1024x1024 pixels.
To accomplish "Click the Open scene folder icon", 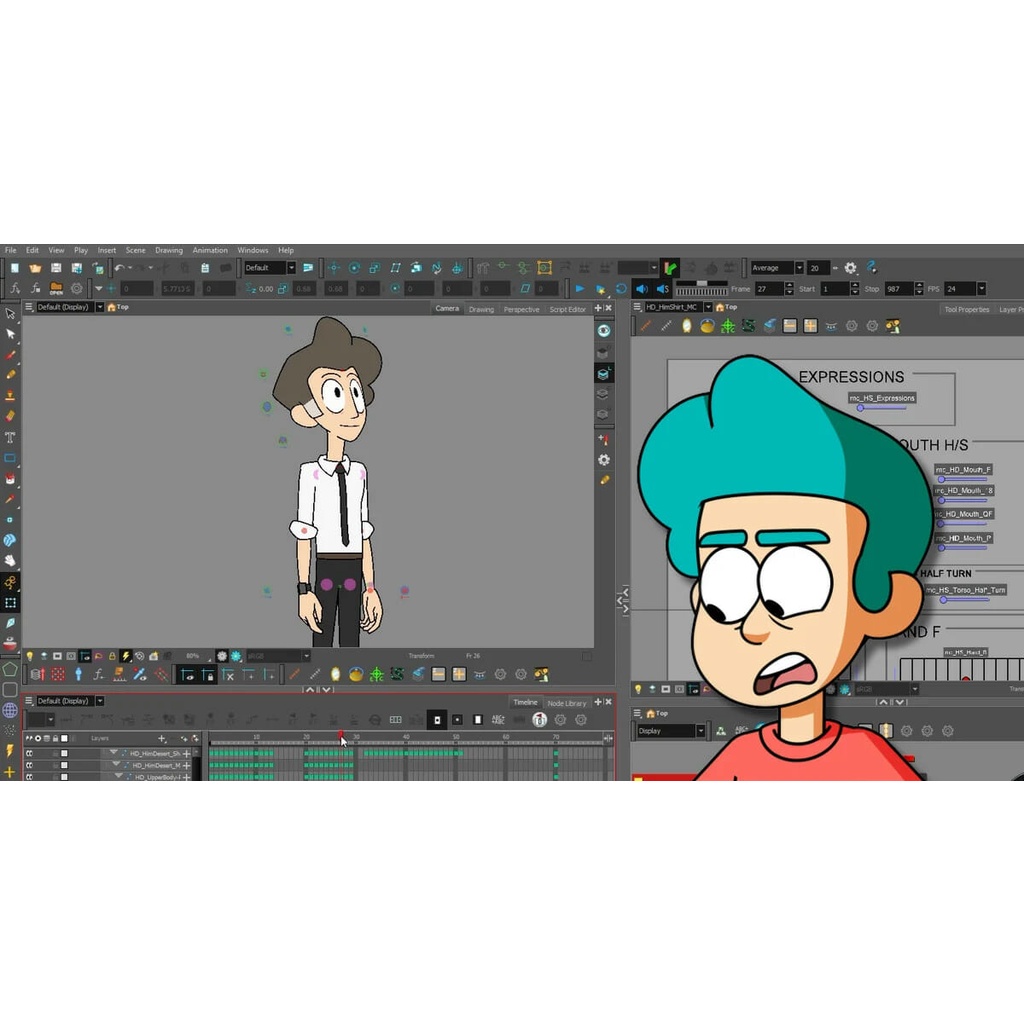I will (35, 268).
